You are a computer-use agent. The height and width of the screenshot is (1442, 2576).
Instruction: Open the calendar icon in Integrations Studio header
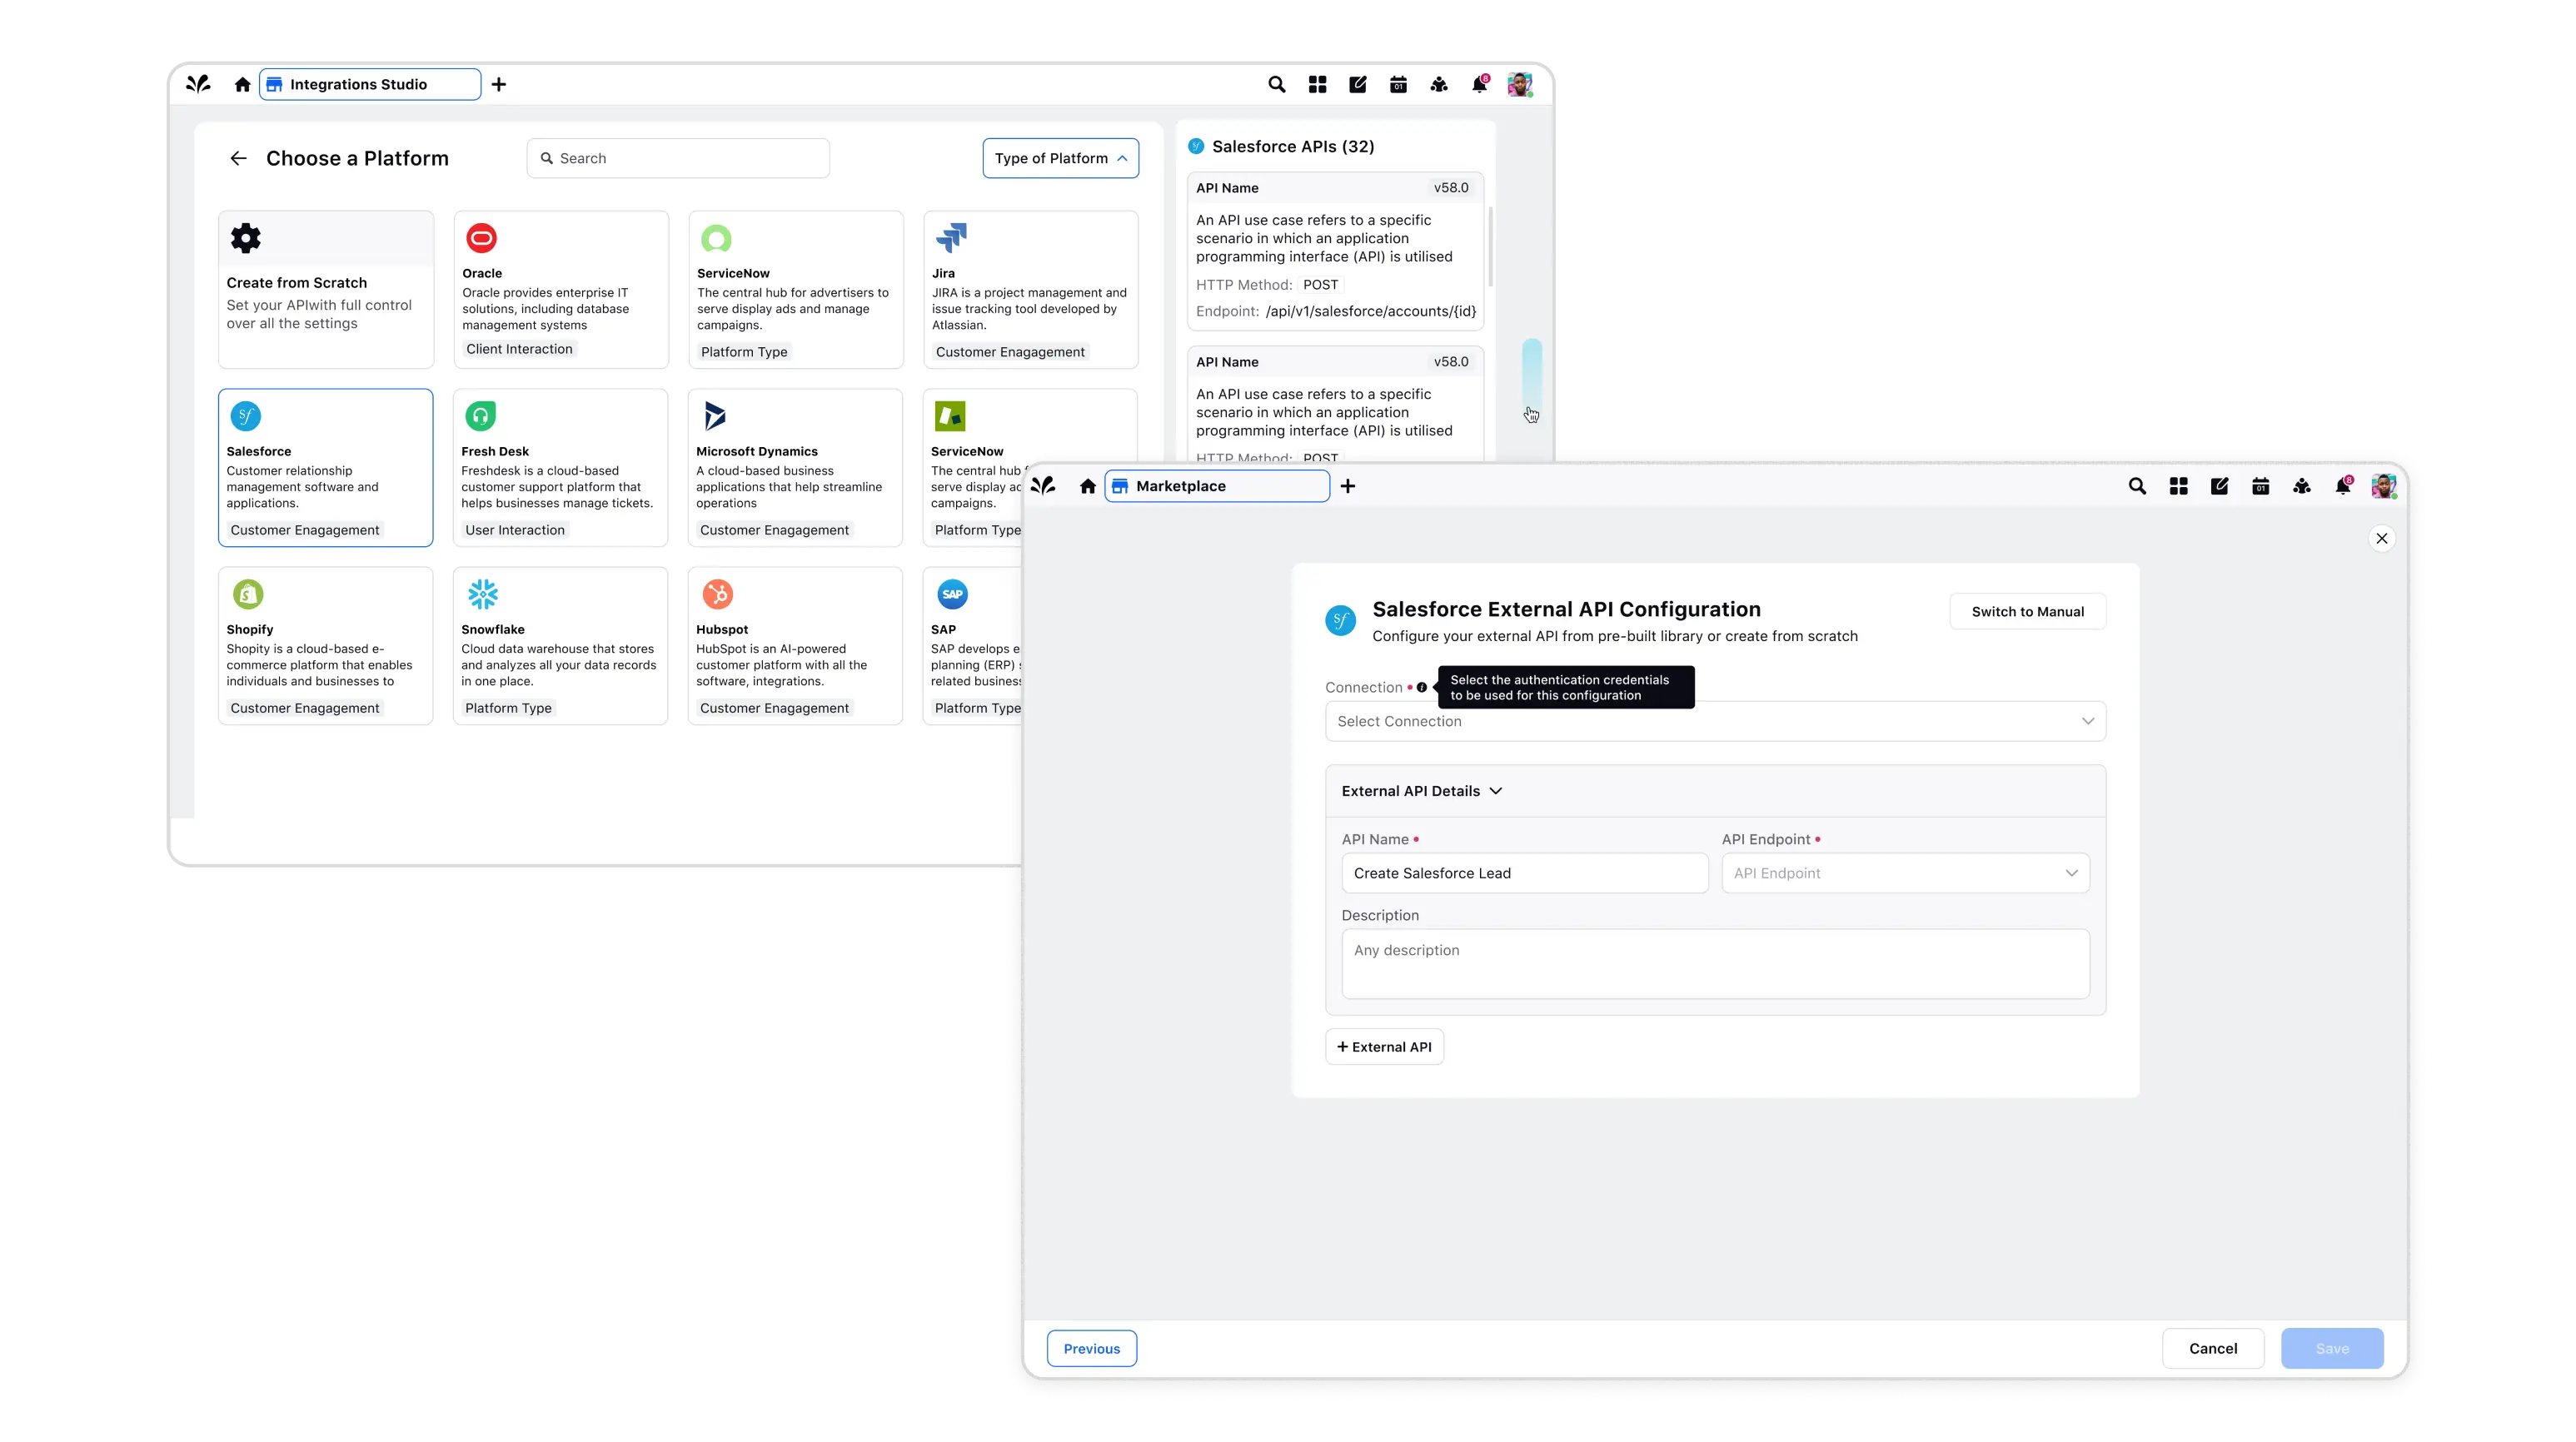pos(1398,85)
